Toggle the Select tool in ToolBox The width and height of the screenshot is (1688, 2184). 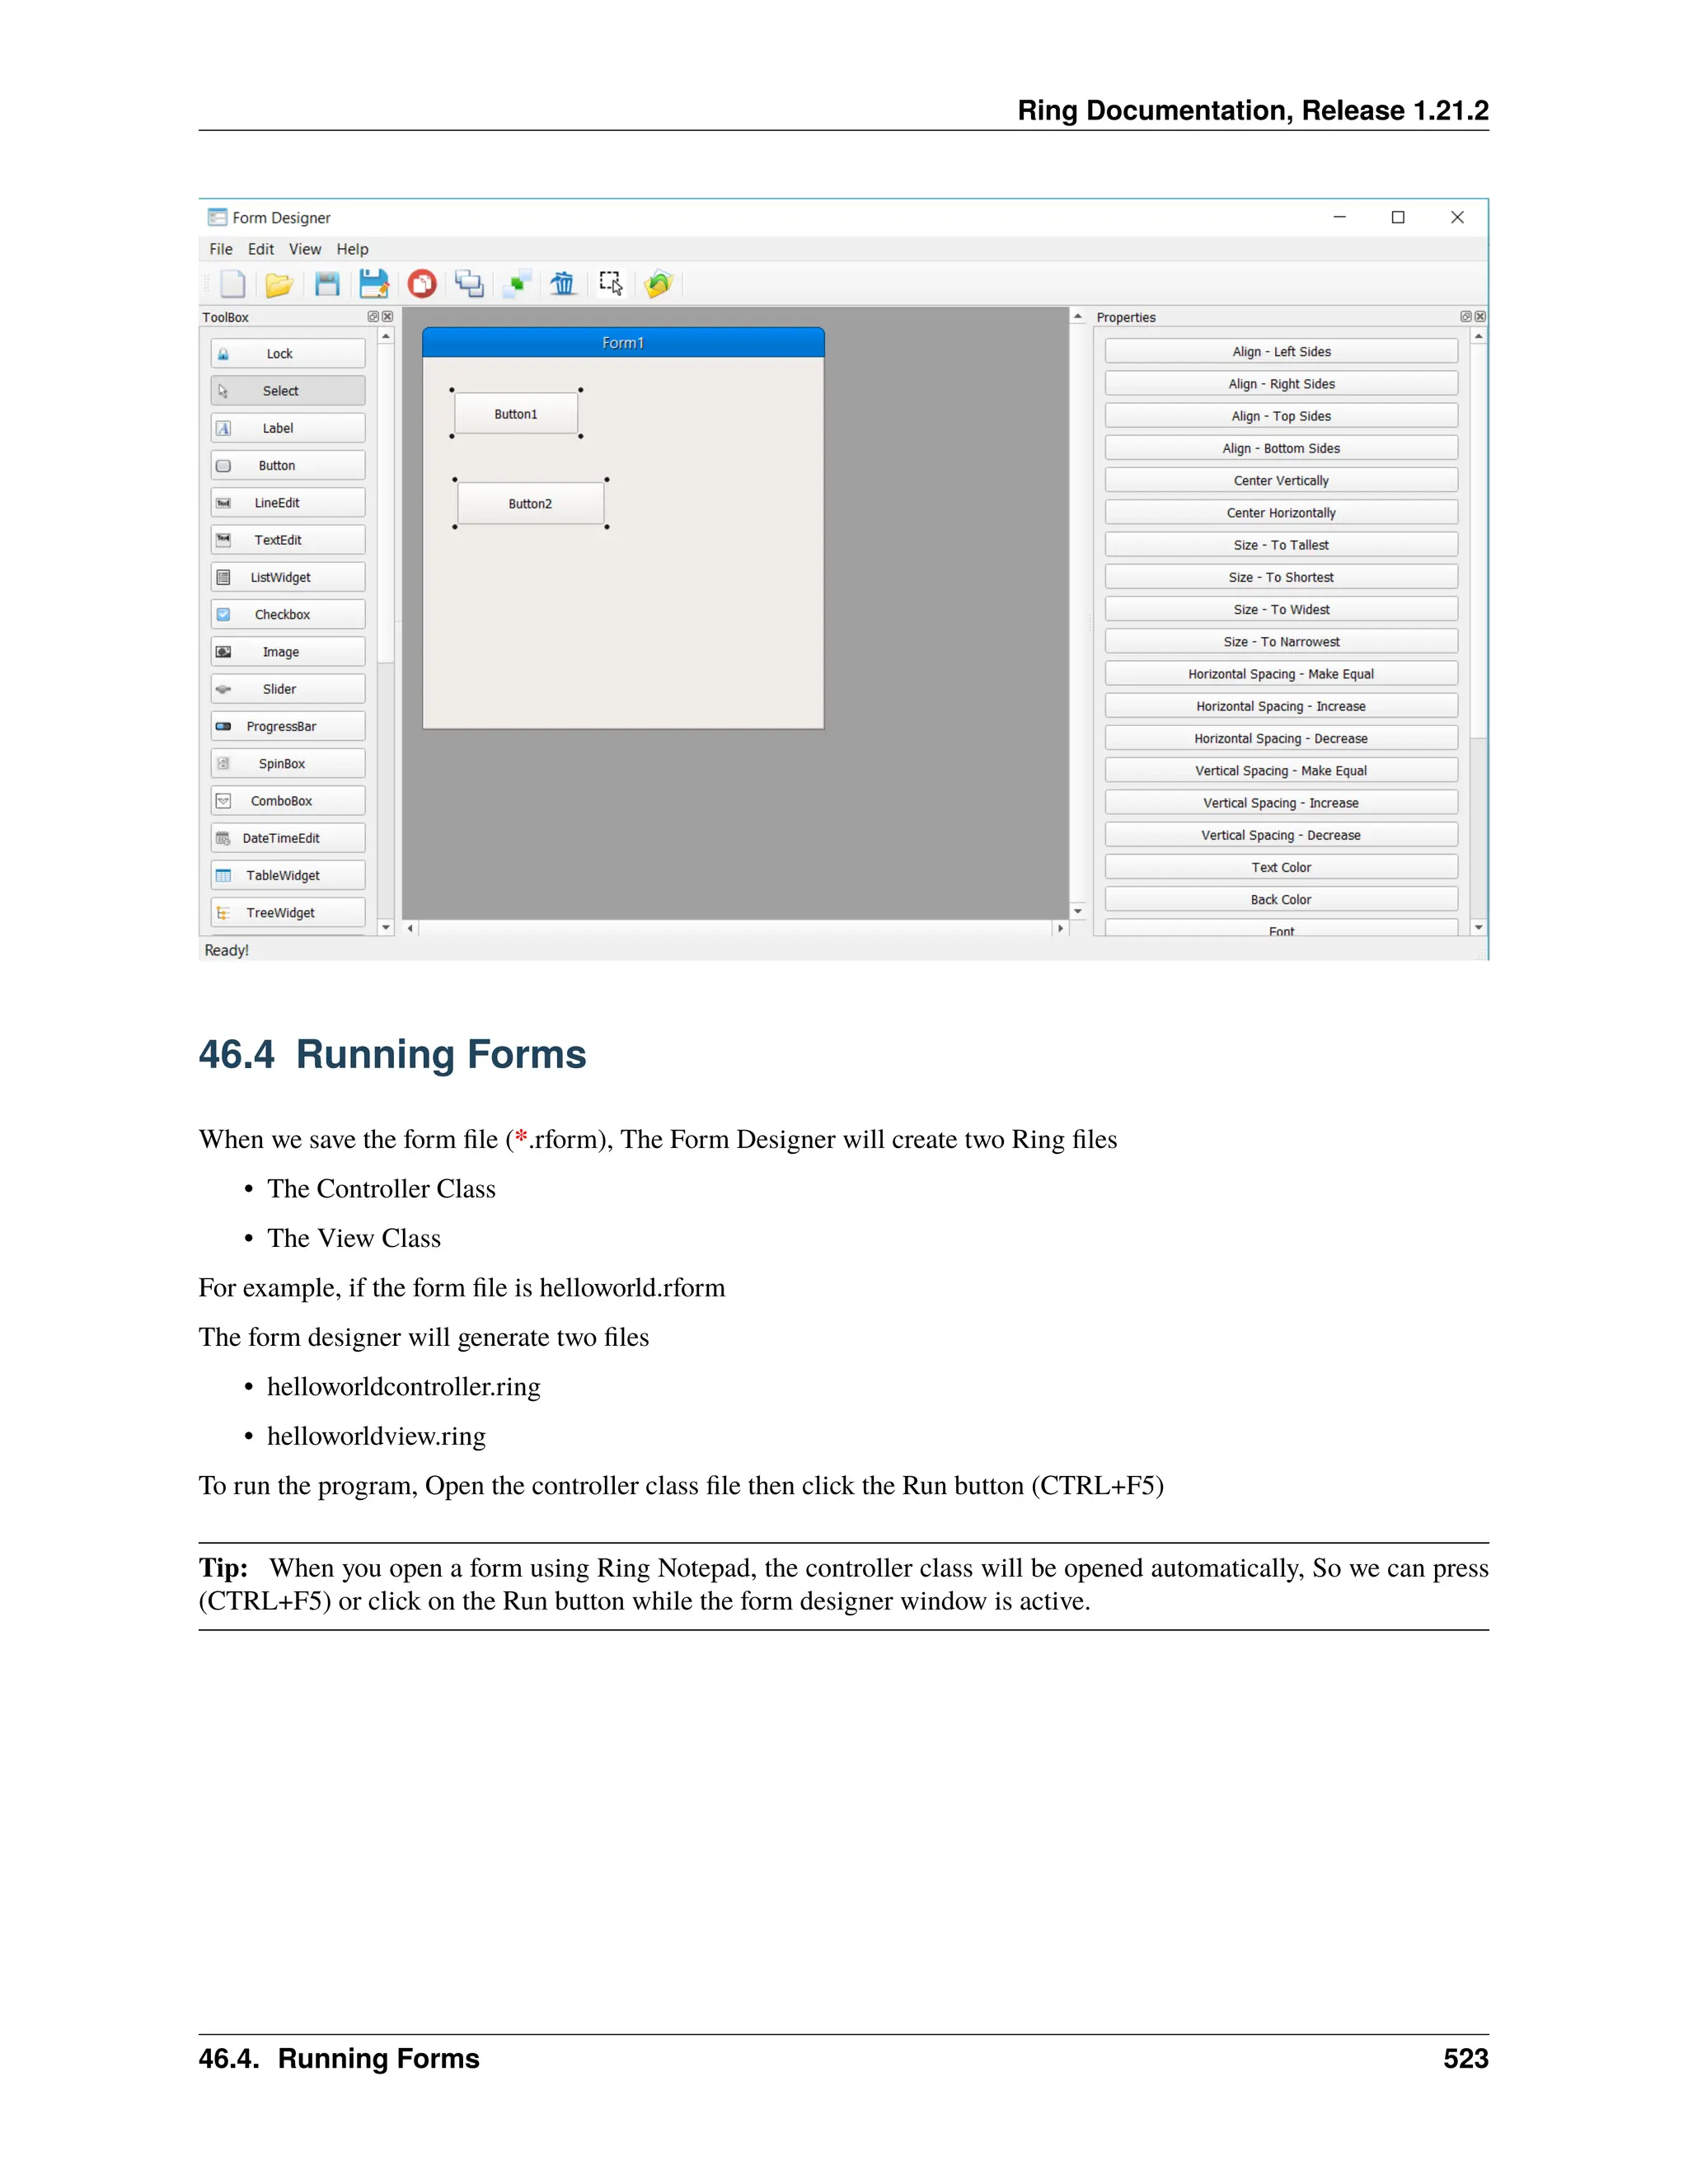288,391
